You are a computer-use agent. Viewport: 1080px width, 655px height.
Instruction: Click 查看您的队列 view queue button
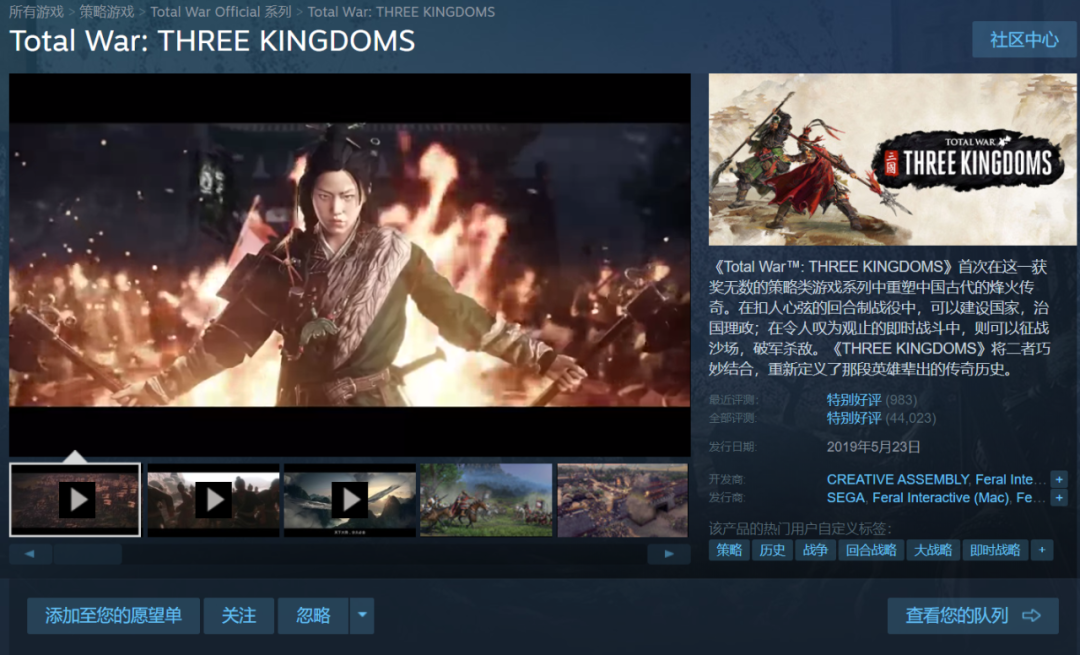pos(973,615)
